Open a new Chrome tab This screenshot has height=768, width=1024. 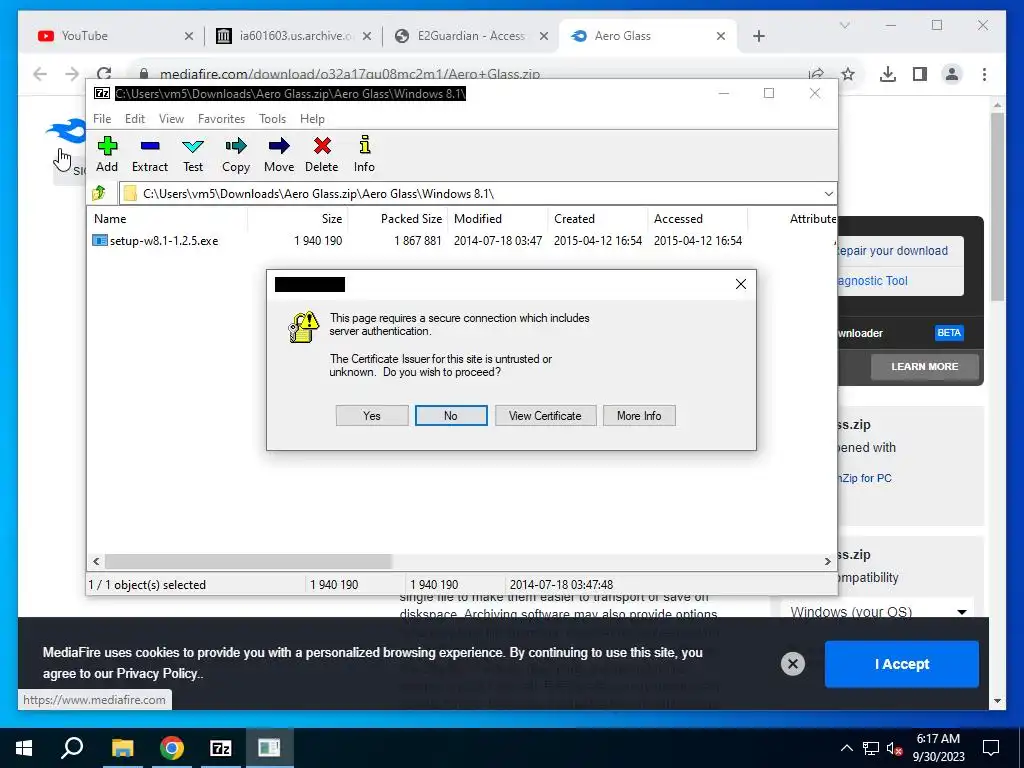coord(758,36)
